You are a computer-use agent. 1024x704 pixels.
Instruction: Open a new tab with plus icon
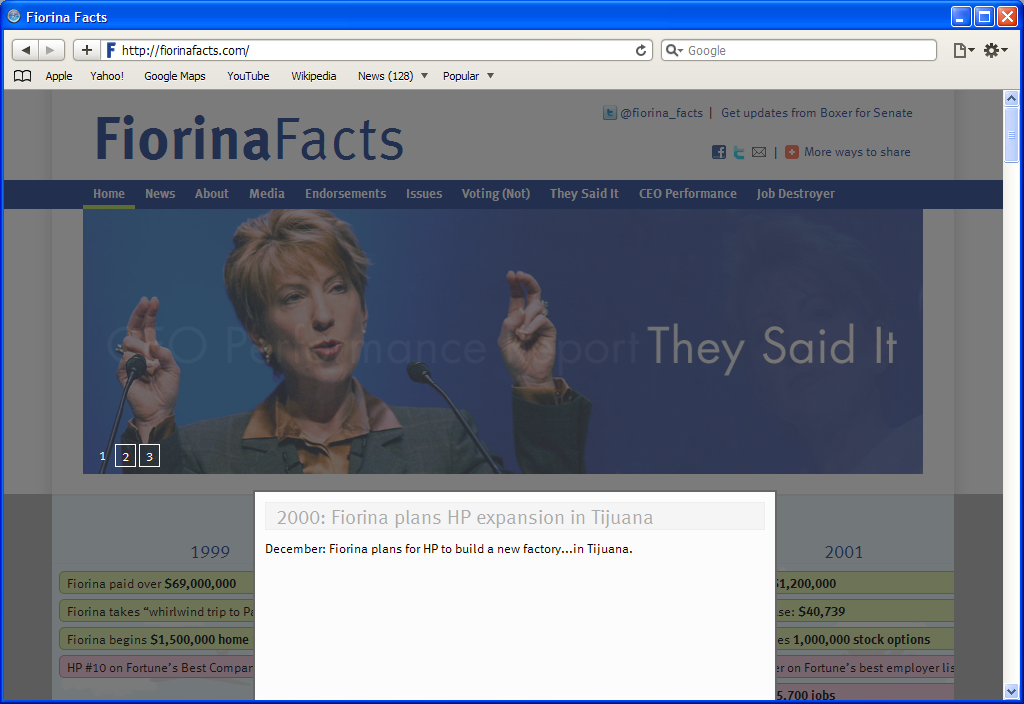86,49
